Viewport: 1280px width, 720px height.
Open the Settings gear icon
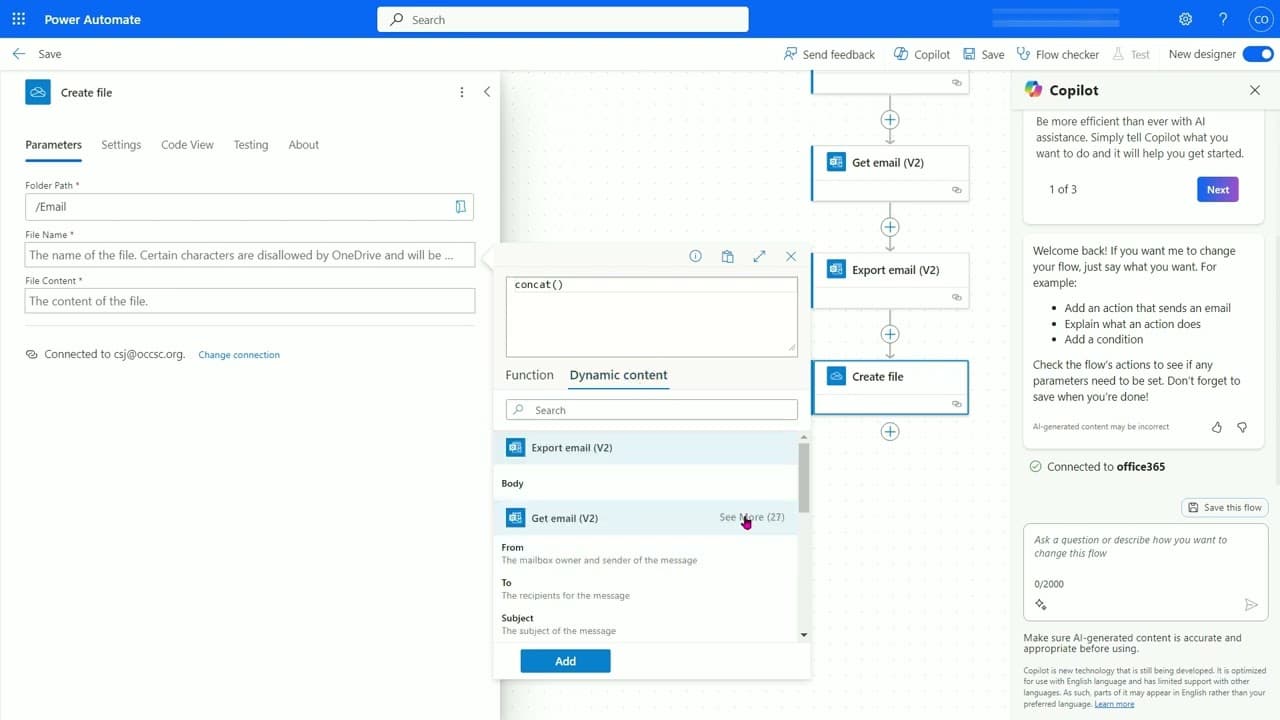[x=1185, y=19]
